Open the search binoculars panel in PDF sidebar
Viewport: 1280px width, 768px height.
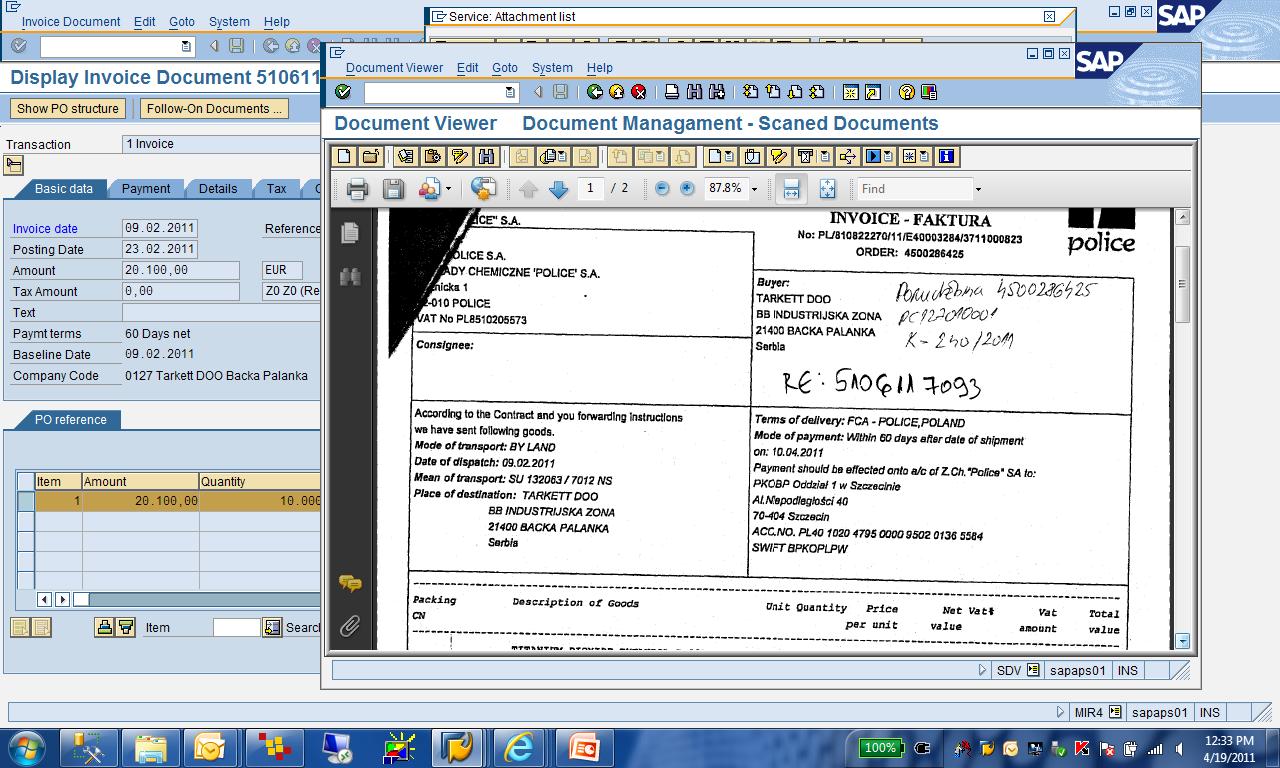coord(350,277)
